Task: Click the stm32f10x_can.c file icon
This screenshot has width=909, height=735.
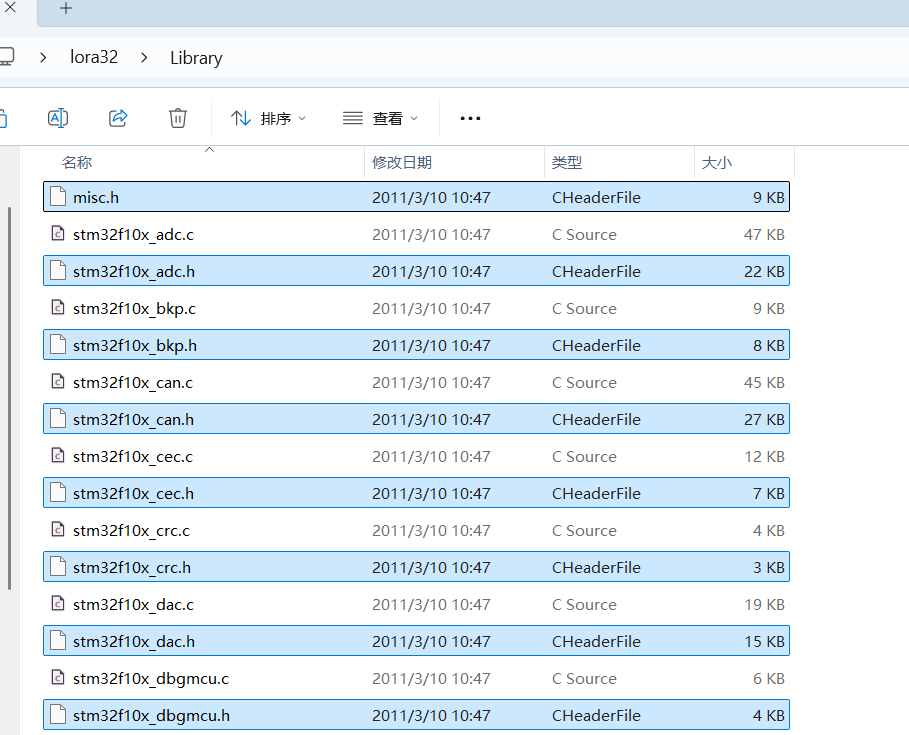Action: [x=58, y=381]
